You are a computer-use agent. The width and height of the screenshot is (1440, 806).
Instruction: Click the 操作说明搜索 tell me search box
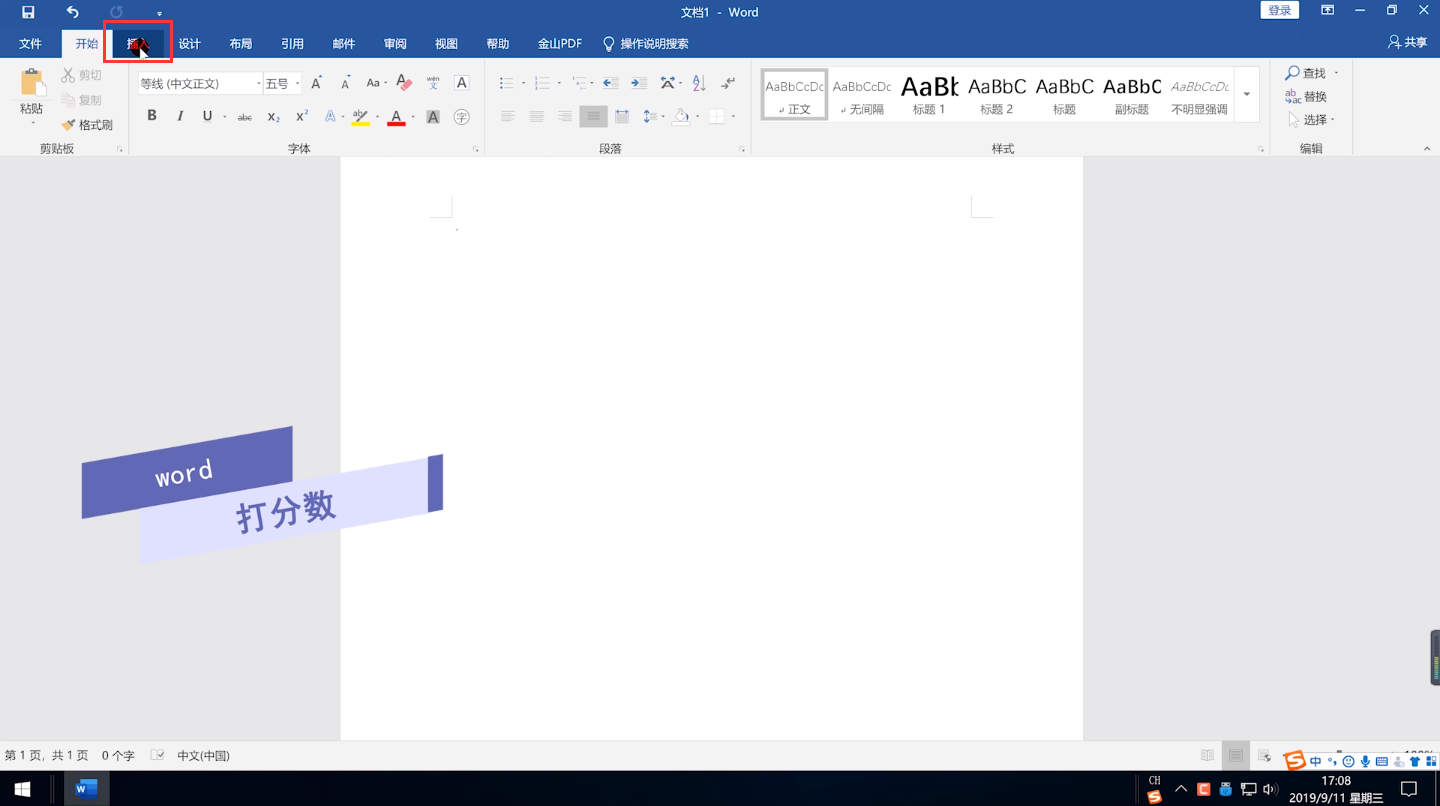(646, 44)
